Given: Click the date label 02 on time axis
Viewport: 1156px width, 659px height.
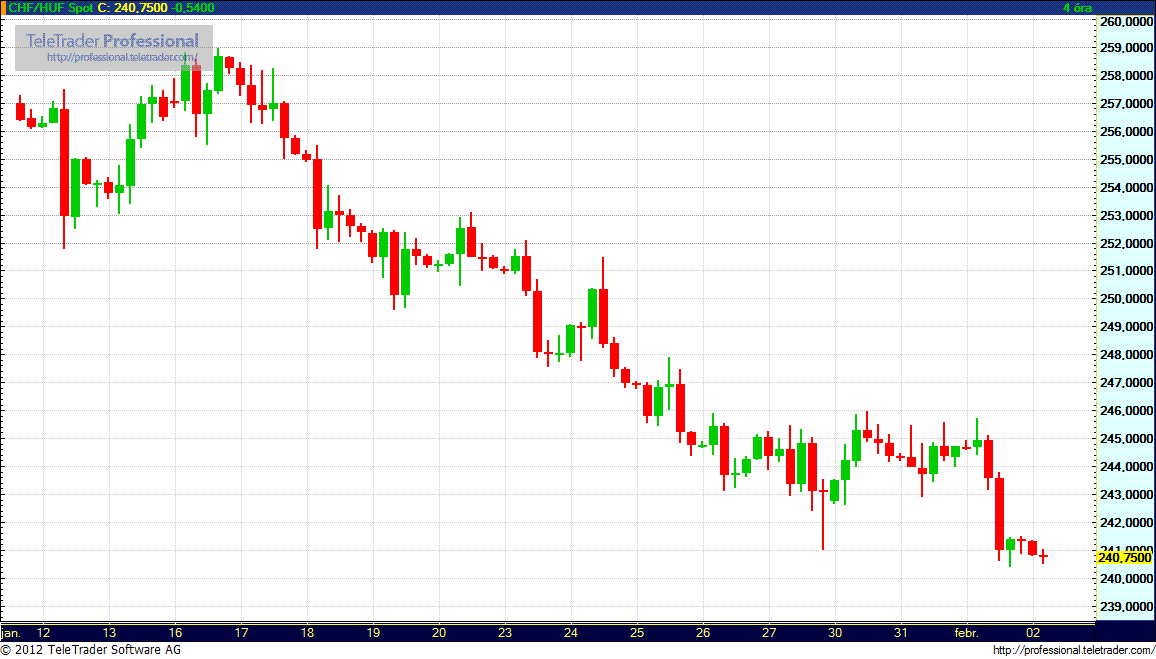Looking at the screenshot, I should (1033, 633).
